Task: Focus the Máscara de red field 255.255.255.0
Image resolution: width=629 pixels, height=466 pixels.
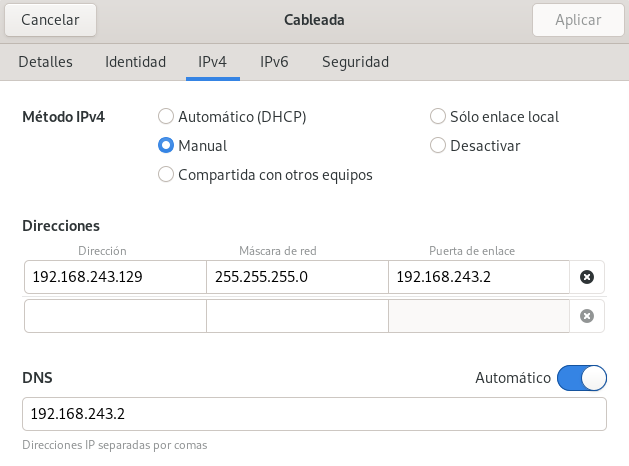Action: [297, 277]
